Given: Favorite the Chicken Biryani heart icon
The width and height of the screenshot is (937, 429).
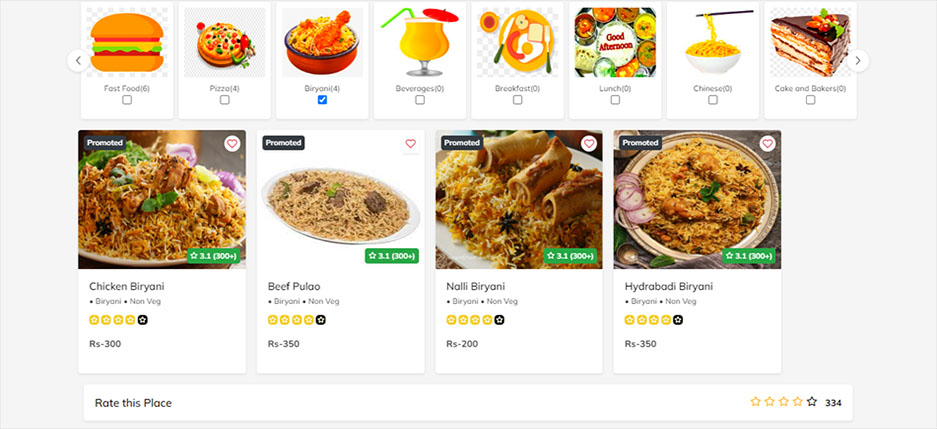Looking at the screenshot, I should pos(232,144).
